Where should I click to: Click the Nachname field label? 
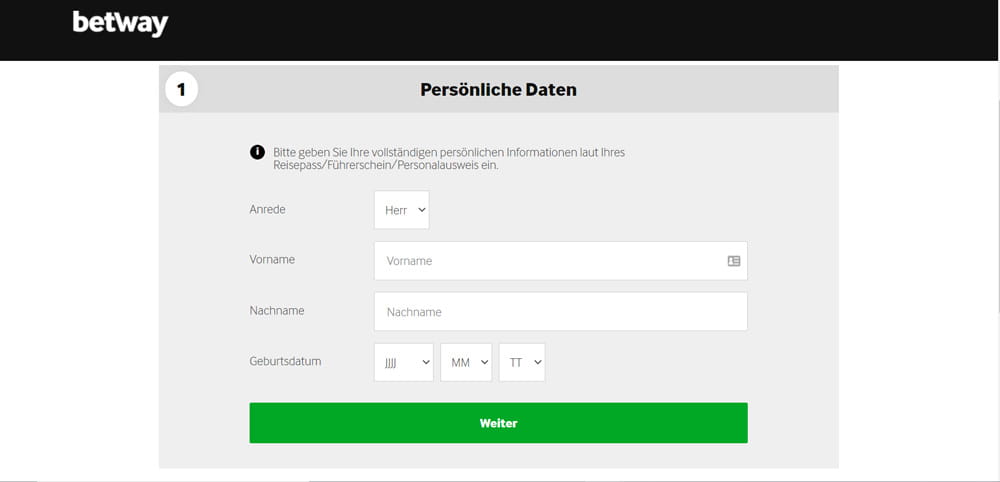click(277, 310)
